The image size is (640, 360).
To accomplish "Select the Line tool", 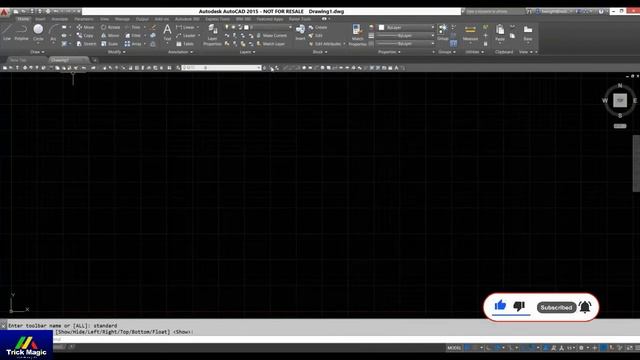I will click(x=7, y=32).
